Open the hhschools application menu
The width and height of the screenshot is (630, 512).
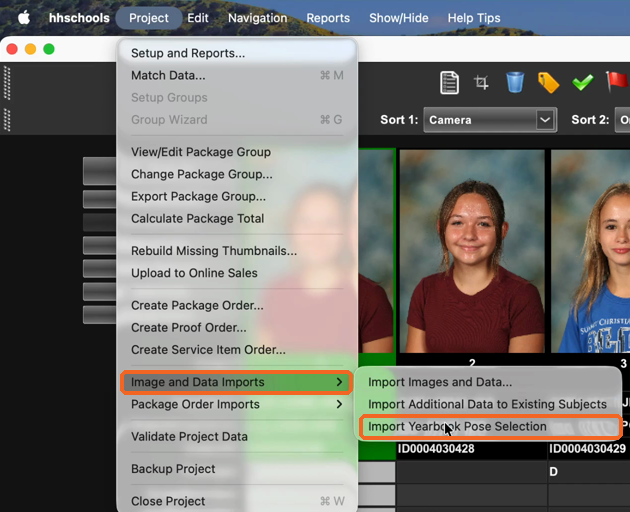pos(79,18)
